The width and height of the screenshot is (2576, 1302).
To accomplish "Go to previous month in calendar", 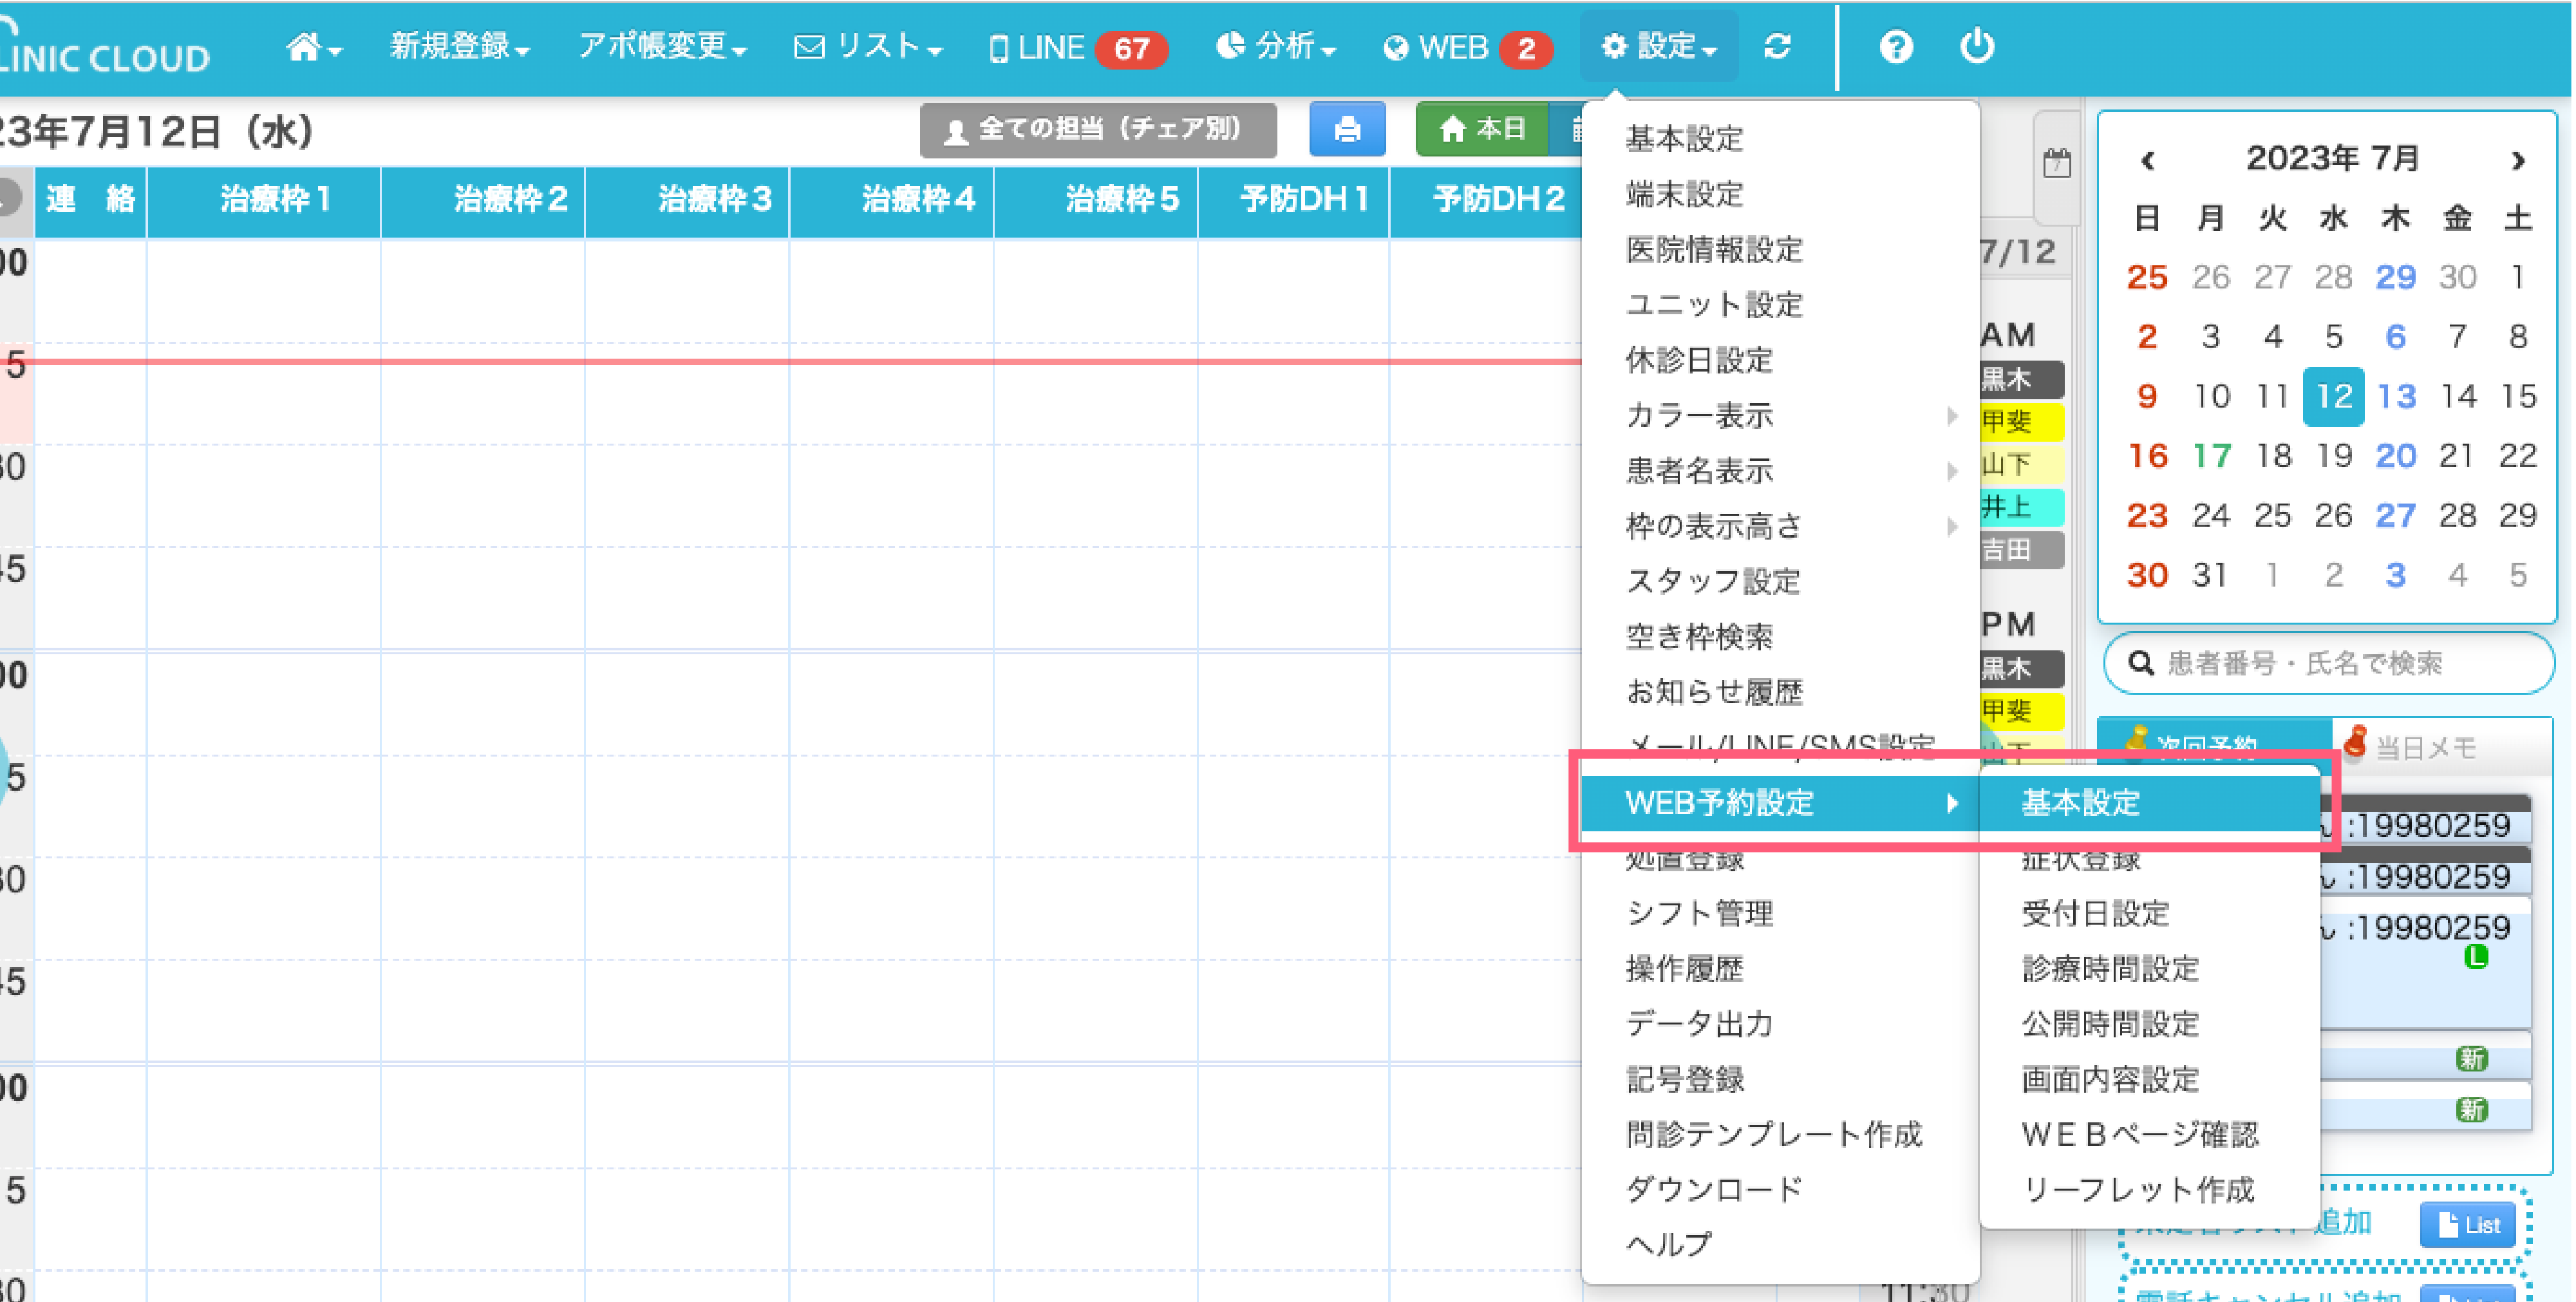I will pyautogui.click(x=2147, y=160).
